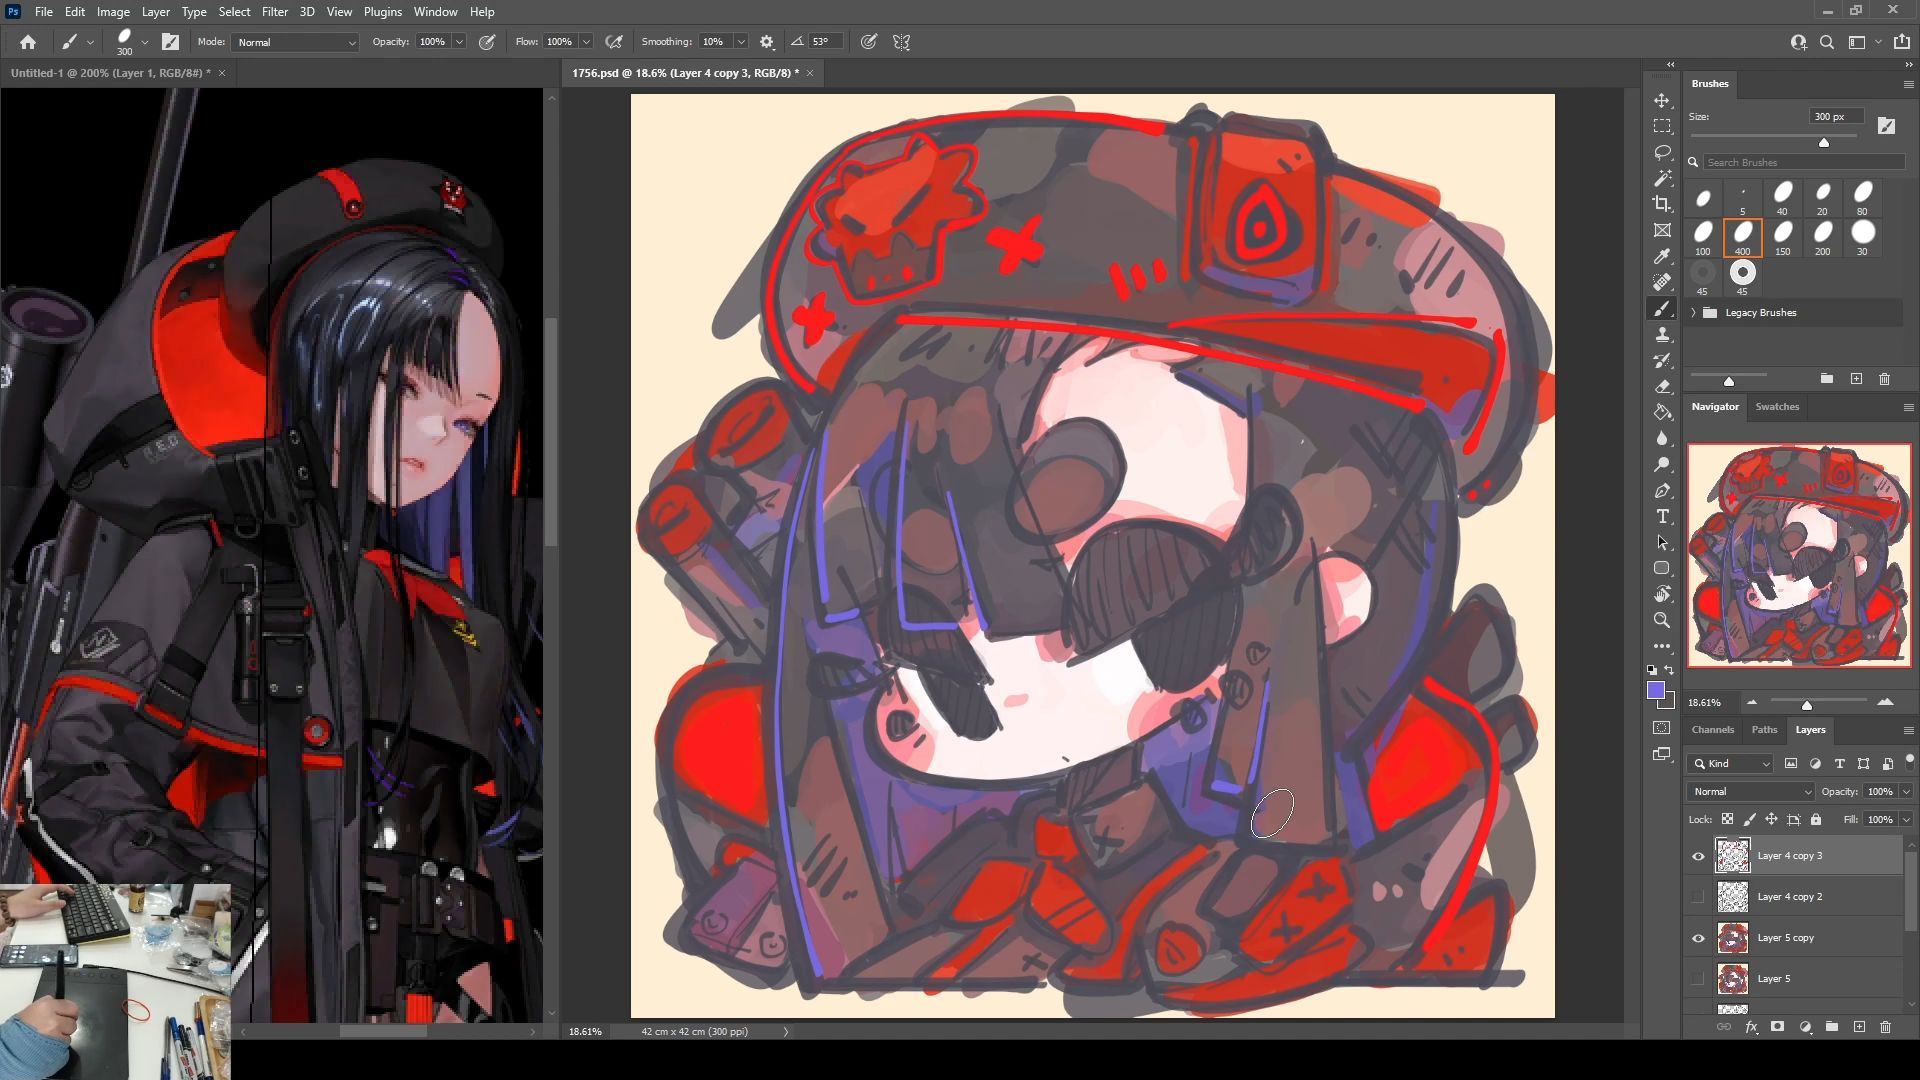Select the Clone Stamp tool
1920x1080 pixels.
tap(1662, 335)
